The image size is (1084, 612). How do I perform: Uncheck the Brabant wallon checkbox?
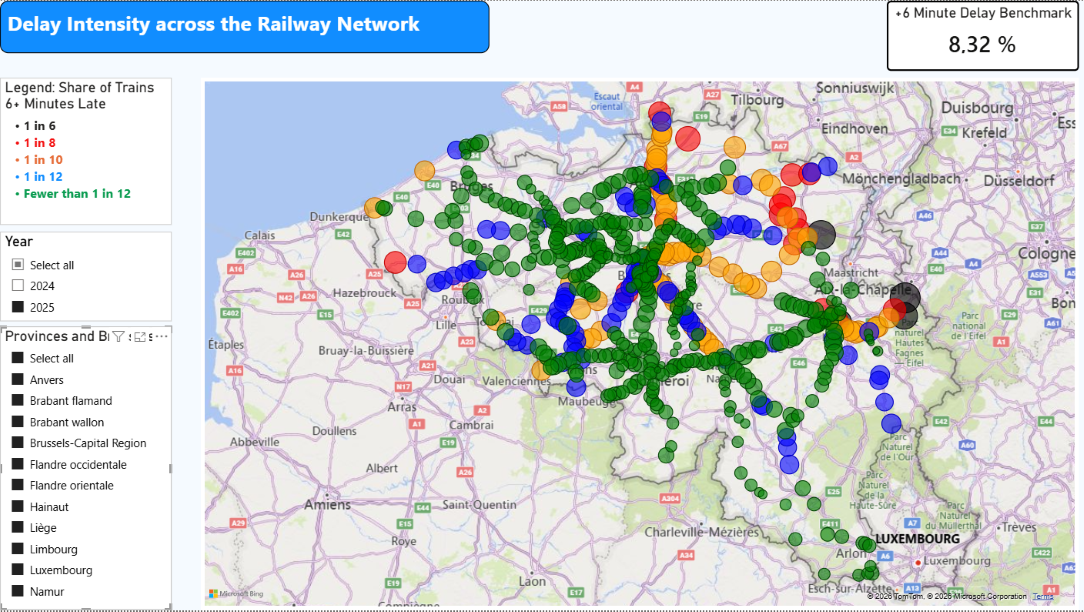coord(18,422)
